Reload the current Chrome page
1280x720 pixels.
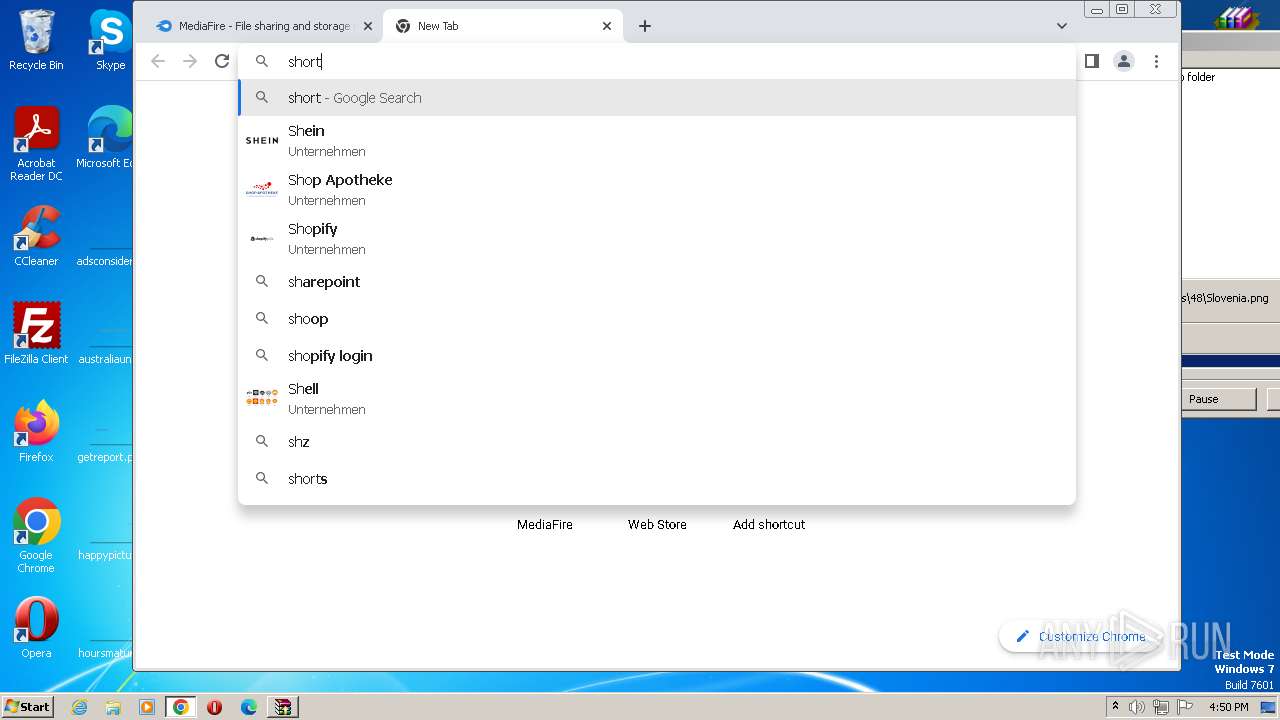(x=222, y=61)
